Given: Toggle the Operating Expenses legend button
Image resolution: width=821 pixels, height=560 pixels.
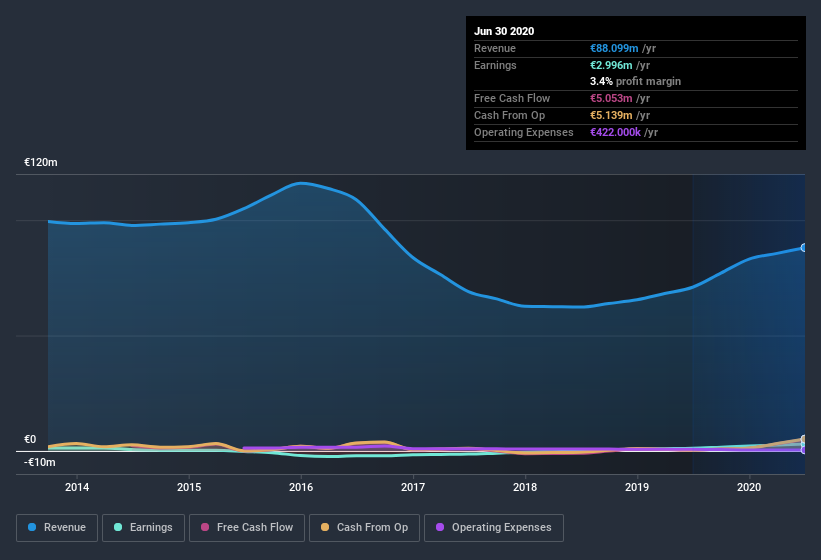Looking at the screenshot, I should click(x=493, y=528).
